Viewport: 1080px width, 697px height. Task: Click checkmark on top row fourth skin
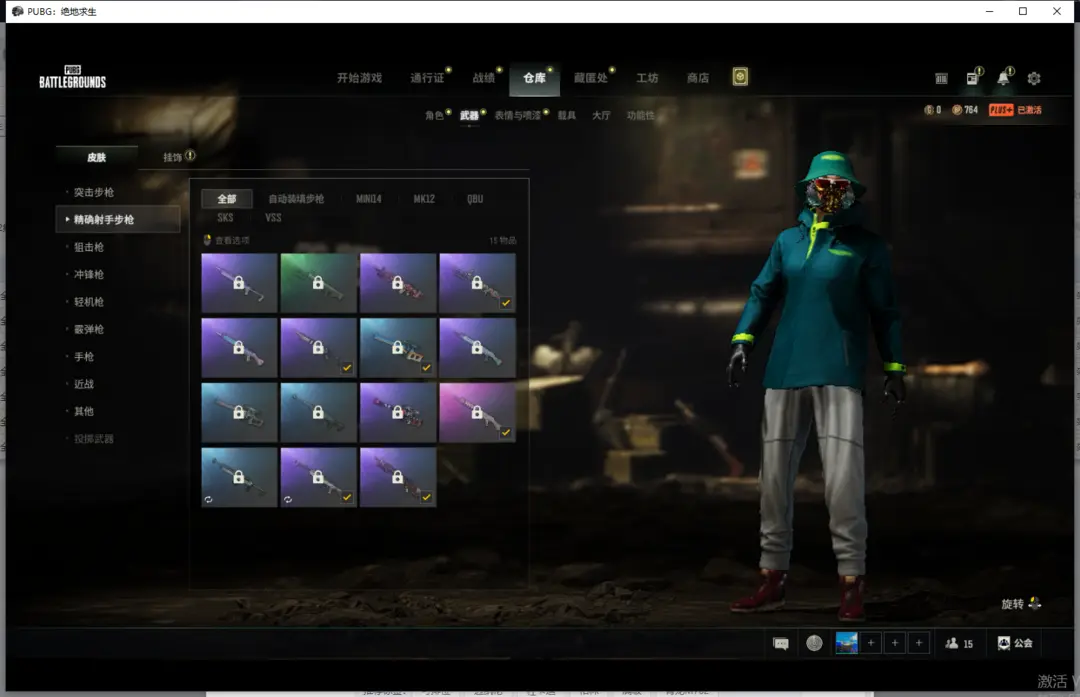(x=506, y=302)
